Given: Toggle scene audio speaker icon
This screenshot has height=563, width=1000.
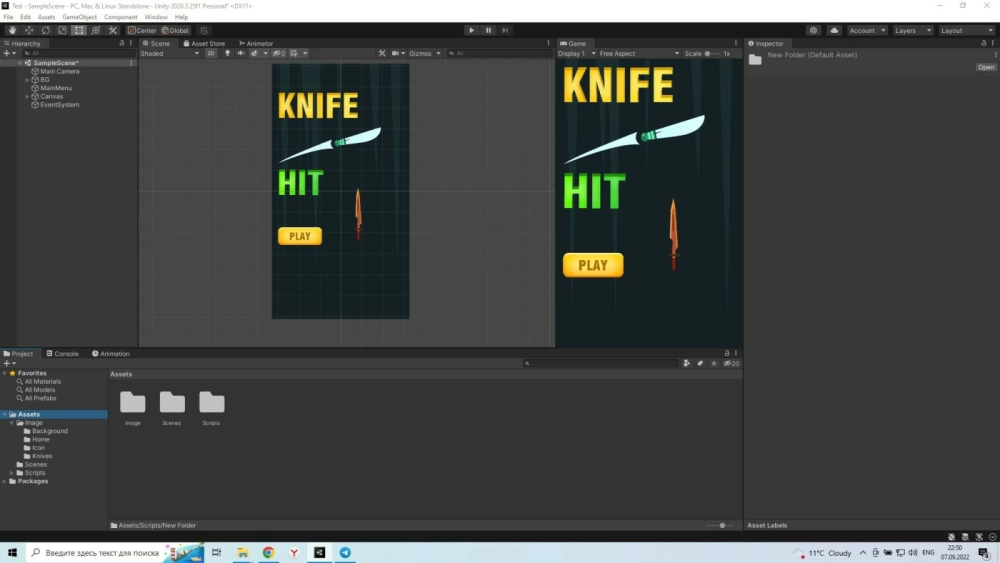Looking at the screenshot, I should (241, 53).
